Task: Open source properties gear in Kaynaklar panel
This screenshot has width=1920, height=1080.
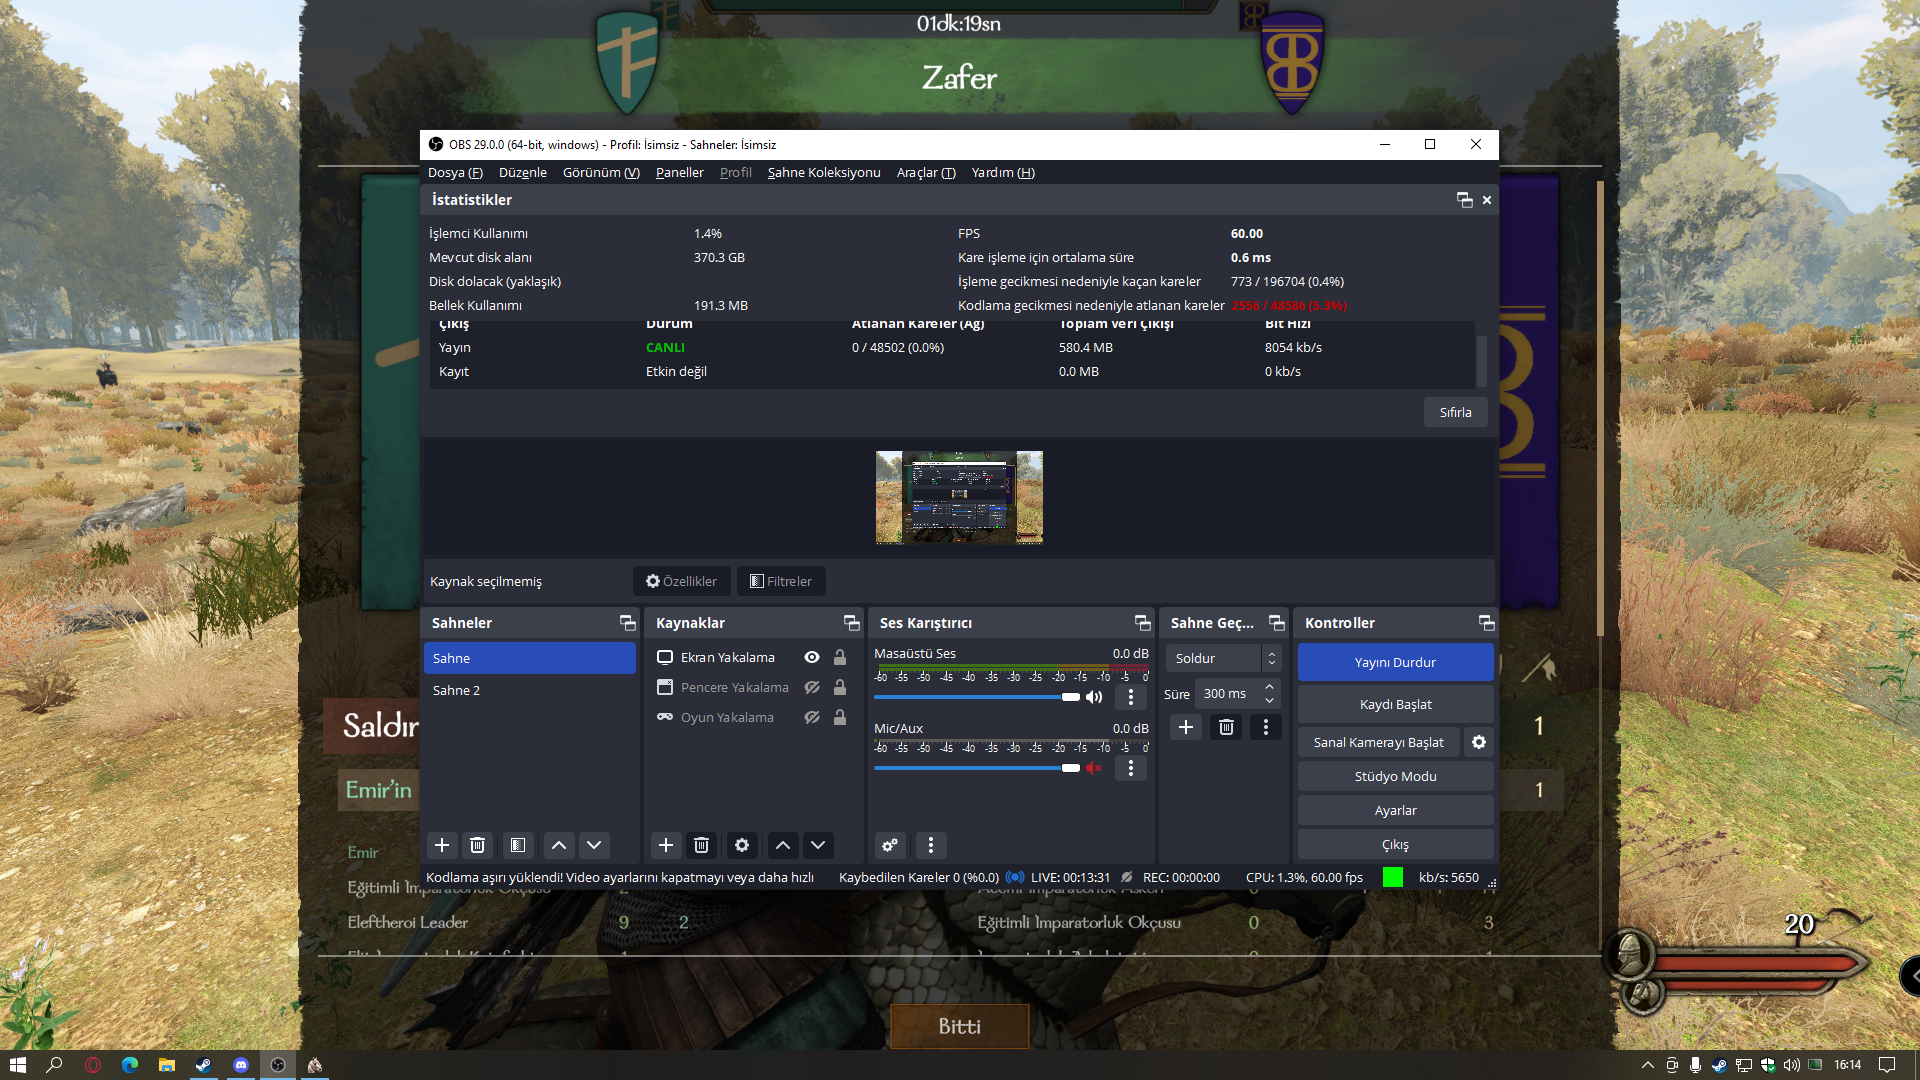Action: coord(742,845)
